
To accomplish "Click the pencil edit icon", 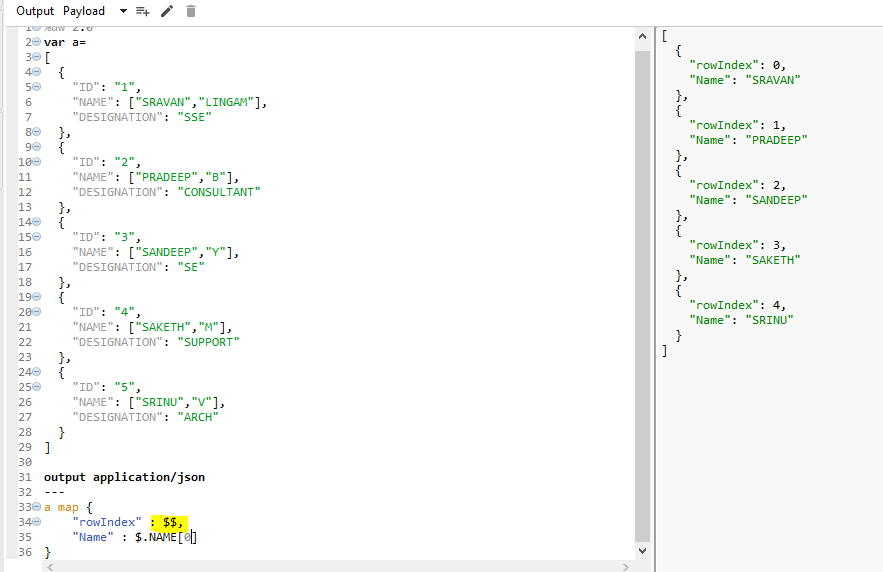I will pyautogui.click(x=167, y=11).
